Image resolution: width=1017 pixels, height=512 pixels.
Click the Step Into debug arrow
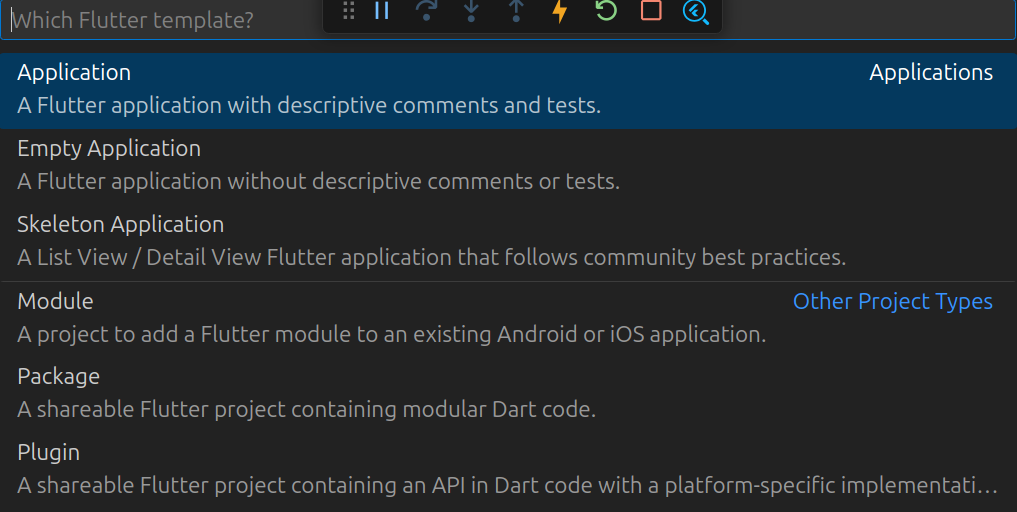(472, 10)
